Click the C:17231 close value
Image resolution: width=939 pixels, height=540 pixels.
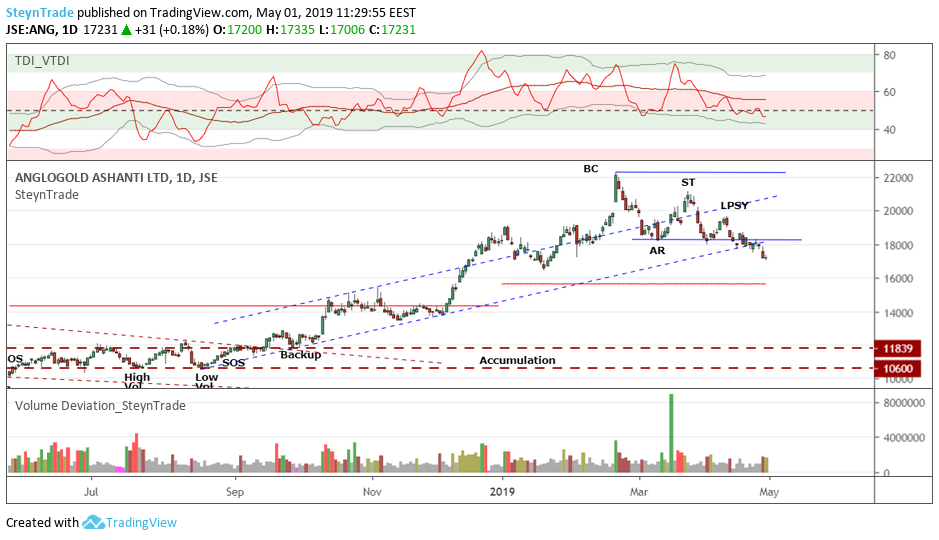(x=392, y=30)
